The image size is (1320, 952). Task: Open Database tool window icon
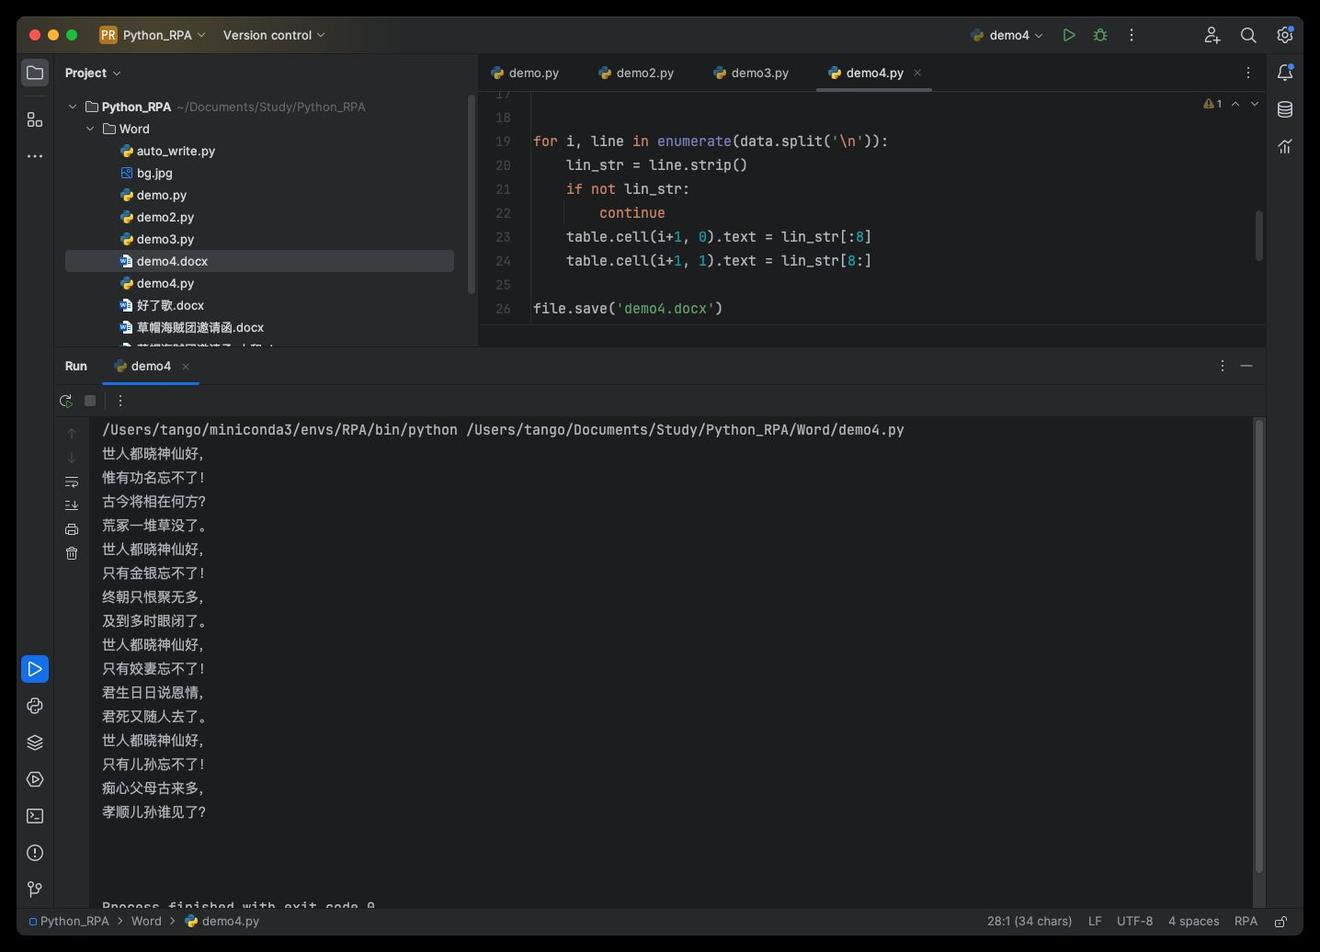click(x=1285, y=109)
